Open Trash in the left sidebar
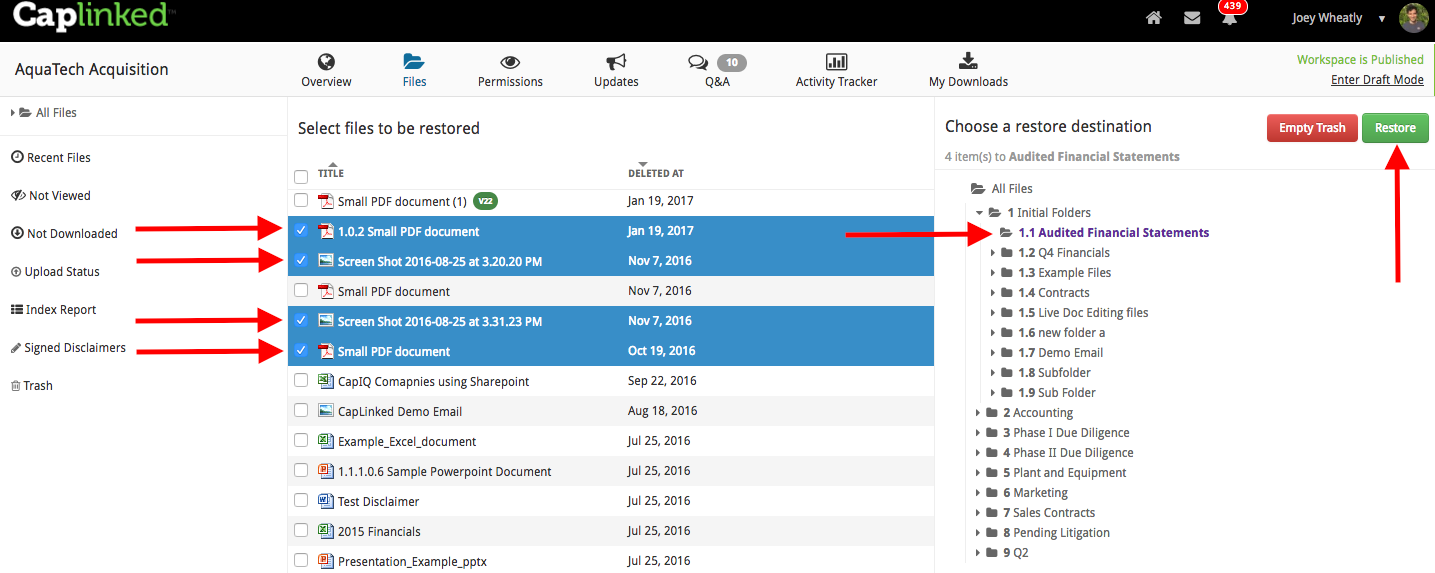 click(x=31, y=386)
